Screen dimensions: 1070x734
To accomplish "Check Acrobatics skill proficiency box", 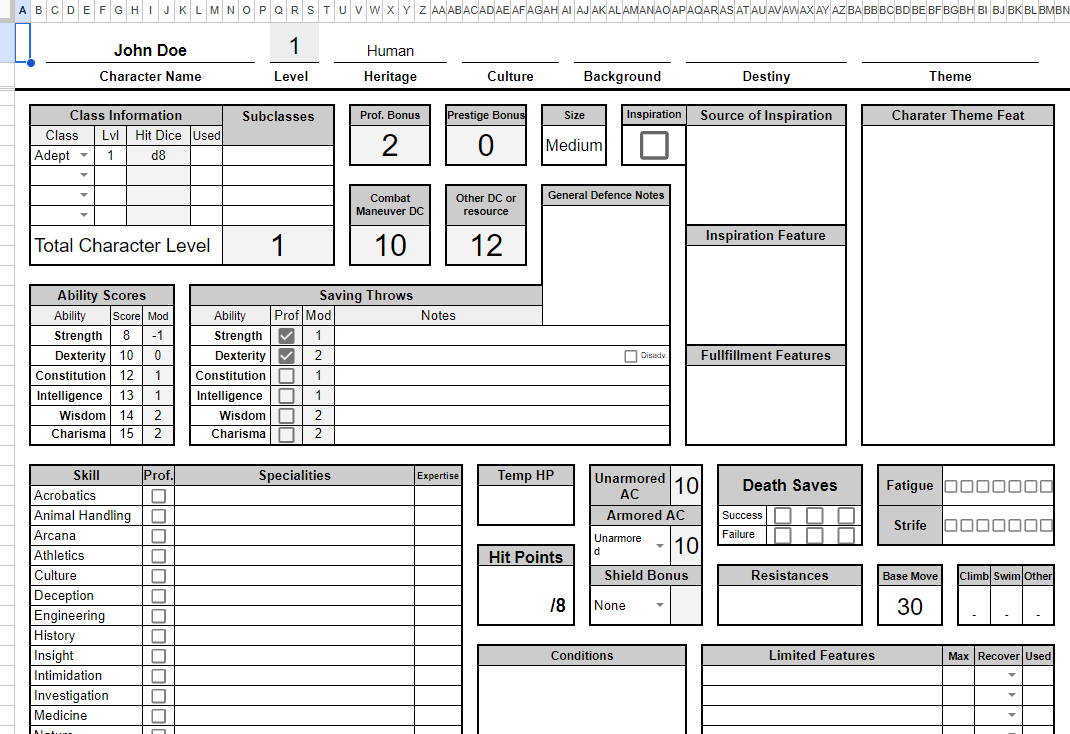I will click(x=158, y=496).
